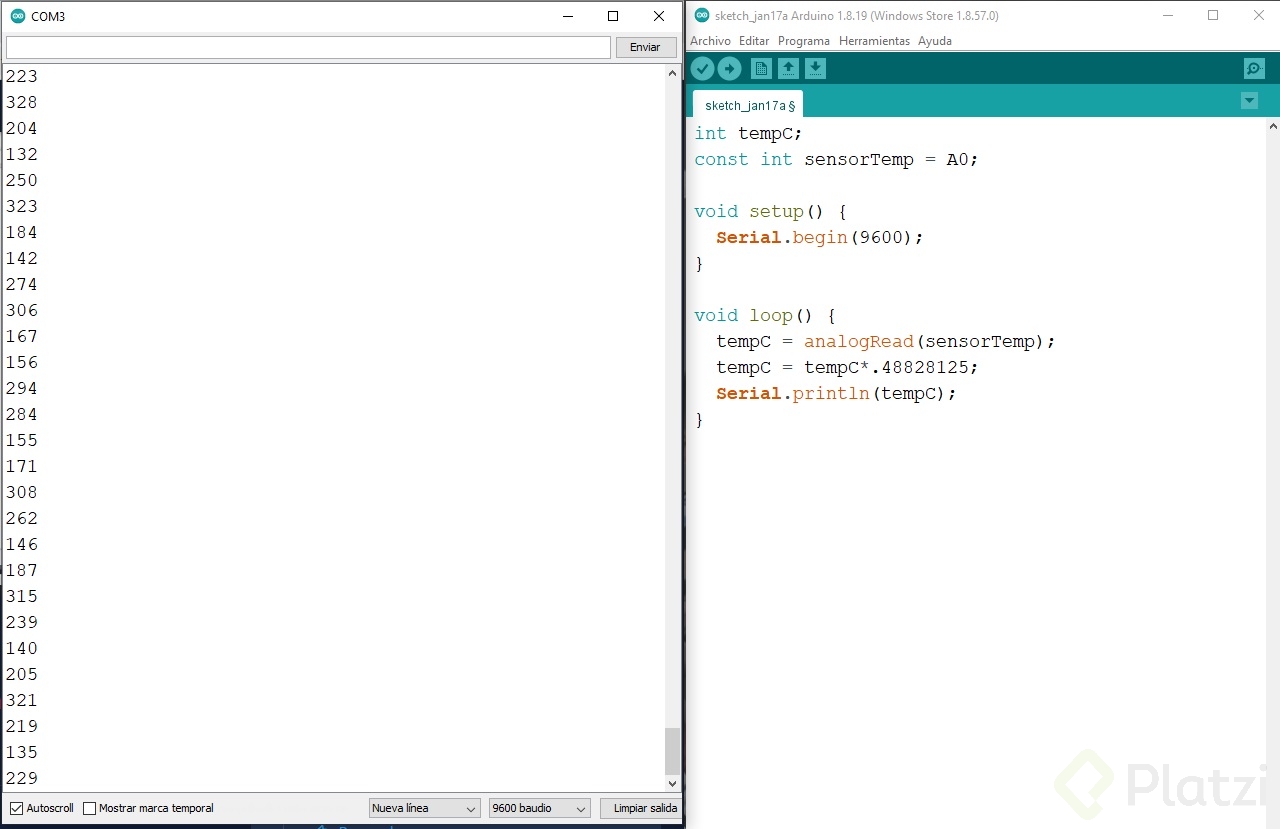
Task: Click the 'tempC = tempC*.48828125;' line
Action: (847, 367)
